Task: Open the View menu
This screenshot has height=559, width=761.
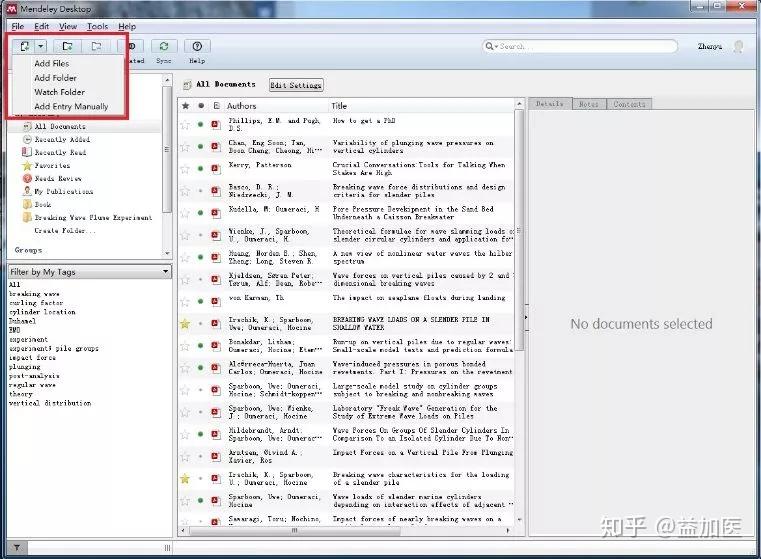Action: tap(68, 26)
